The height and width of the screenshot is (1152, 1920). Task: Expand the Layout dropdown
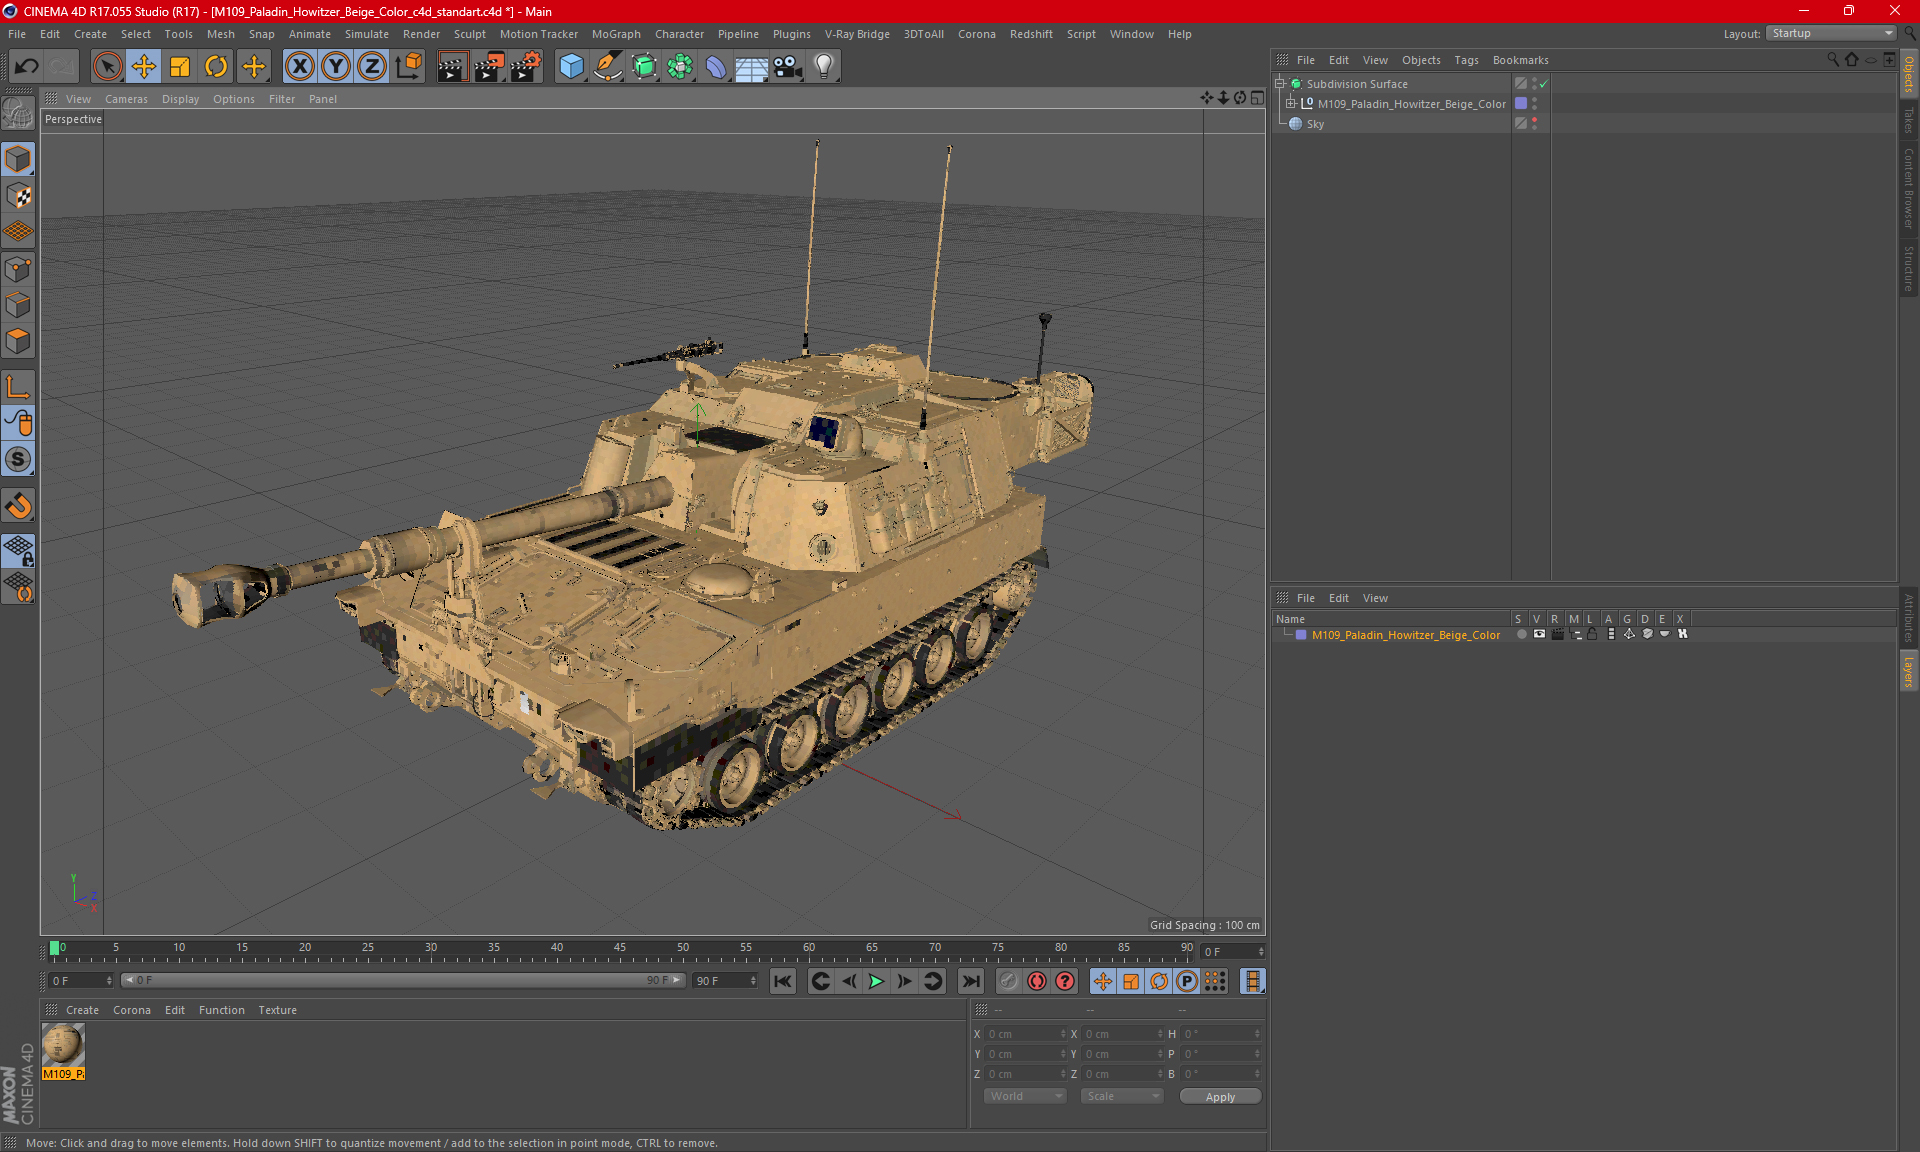[1832, 33]
